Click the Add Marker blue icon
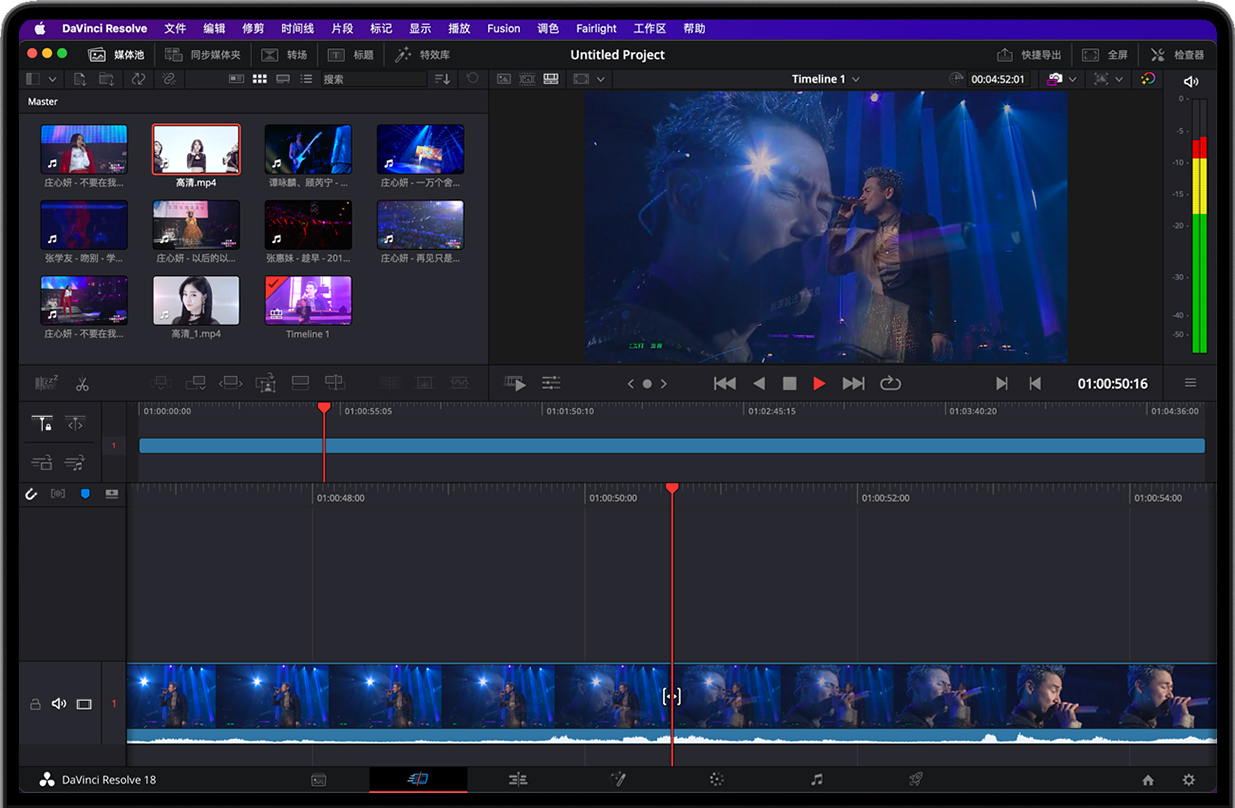 coord(85,494)
